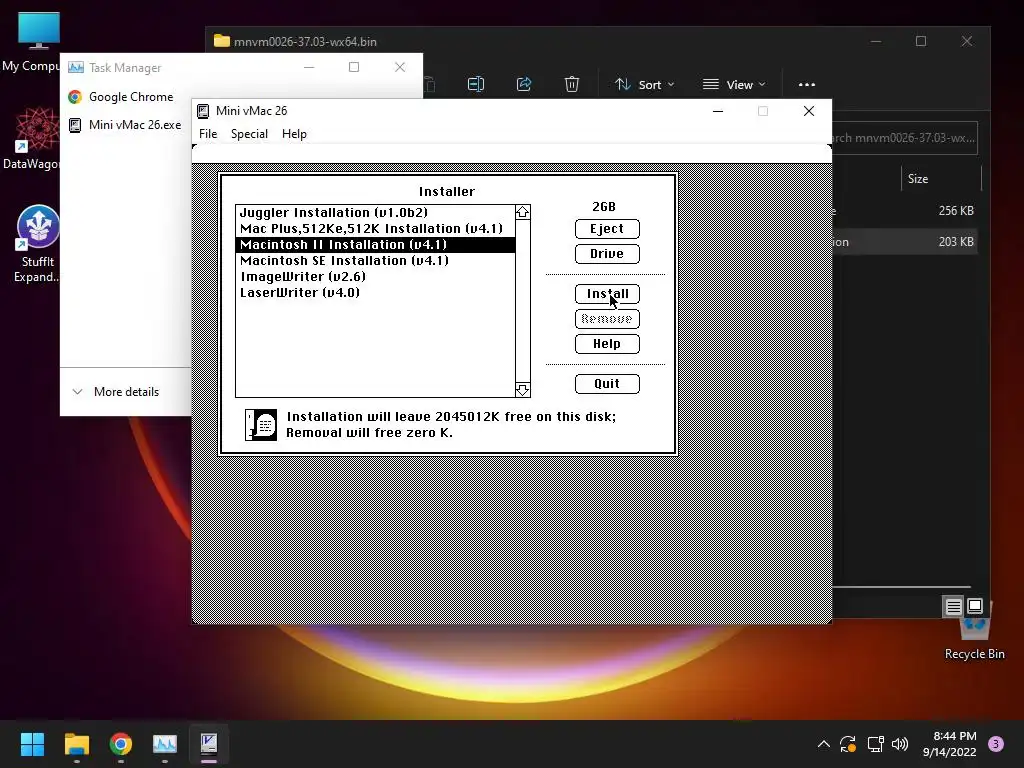Open the Help menu in Mini vMac
The height and width of the screenshot is (768, 1024).
(294, 134)
